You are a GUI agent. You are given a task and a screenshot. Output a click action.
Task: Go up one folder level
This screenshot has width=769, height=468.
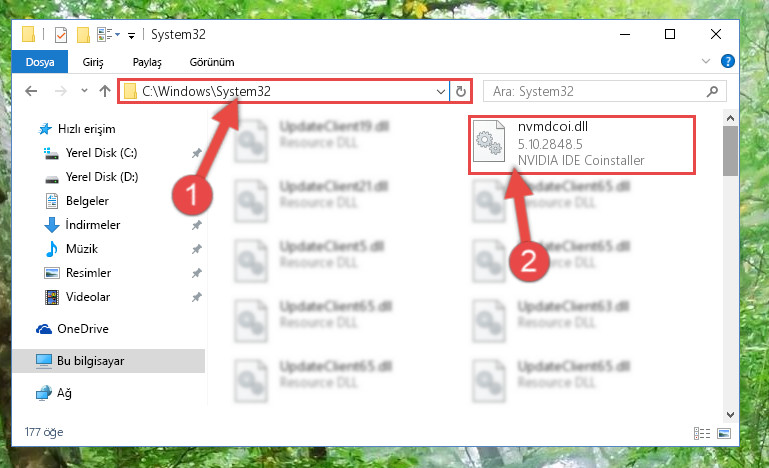click(104, 91)
